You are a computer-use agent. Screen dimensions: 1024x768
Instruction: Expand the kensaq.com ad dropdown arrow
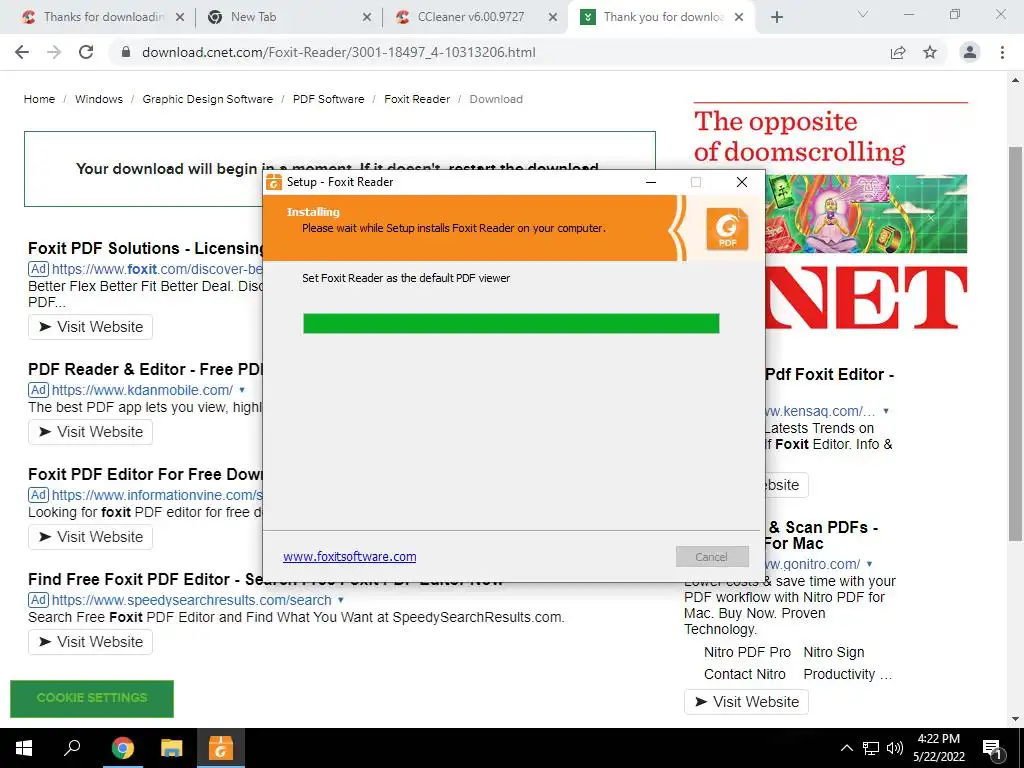[x=886, y=411]
